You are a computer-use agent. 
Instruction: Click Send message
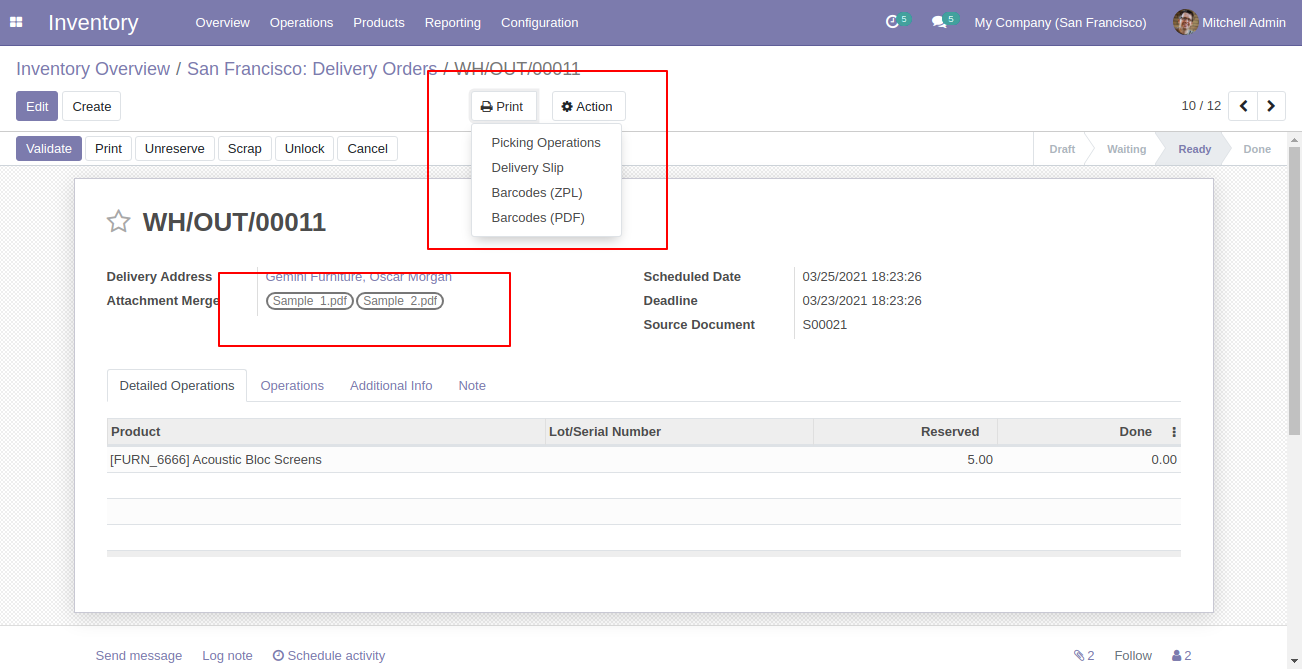click(139, 656)
